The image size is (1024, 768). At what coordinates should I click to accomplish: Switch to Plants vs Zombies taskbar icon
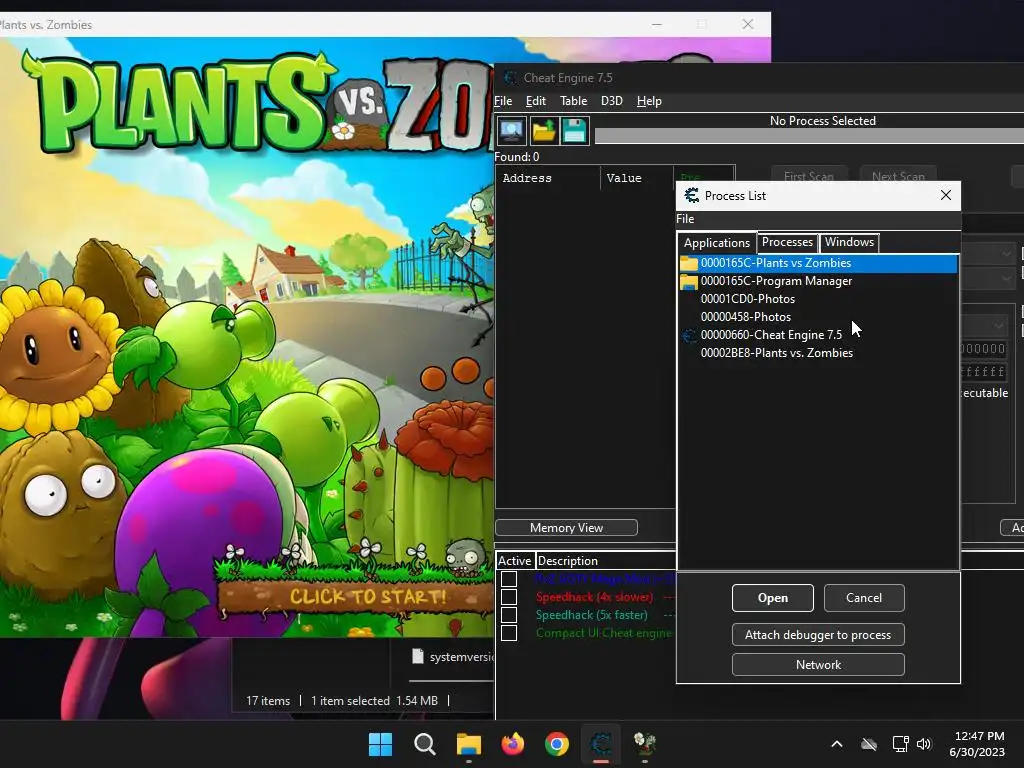[x=645, y=744]
